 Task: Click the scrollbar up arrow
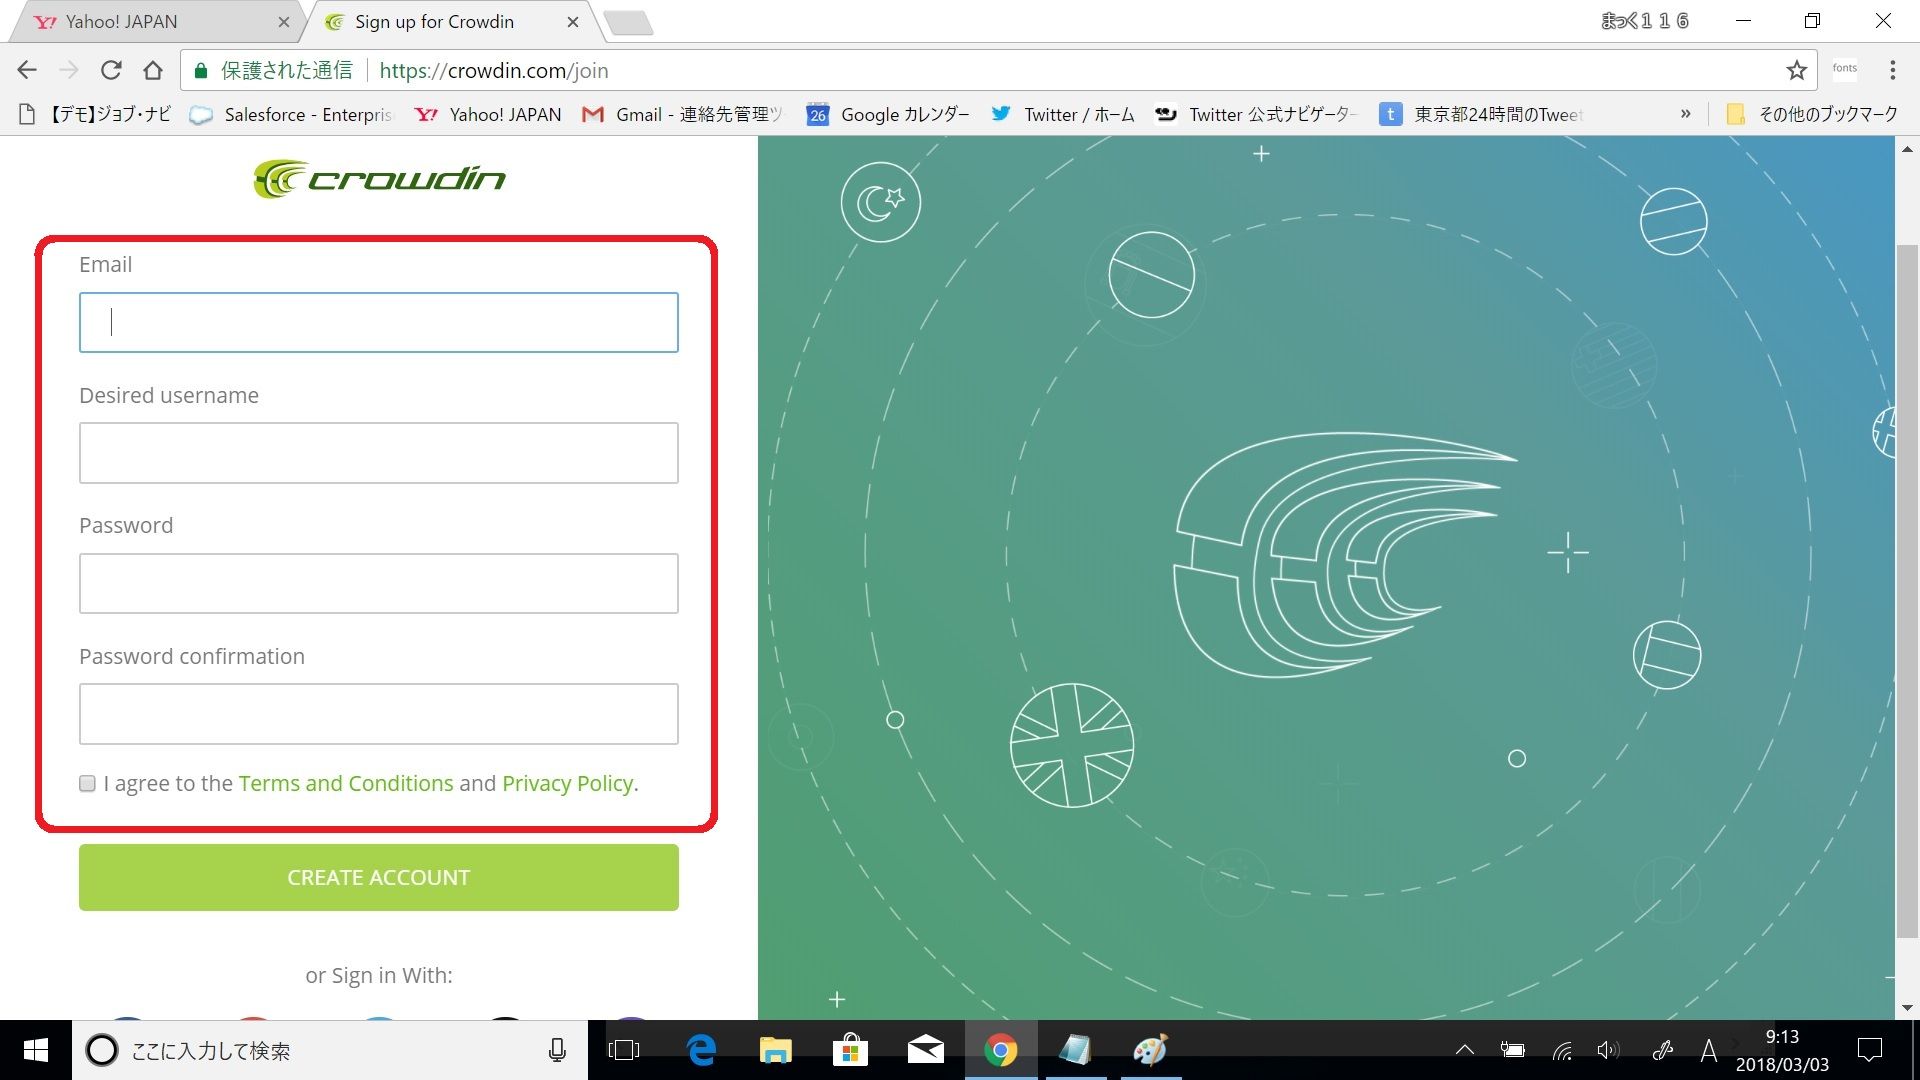click(x=1907, y=149)
